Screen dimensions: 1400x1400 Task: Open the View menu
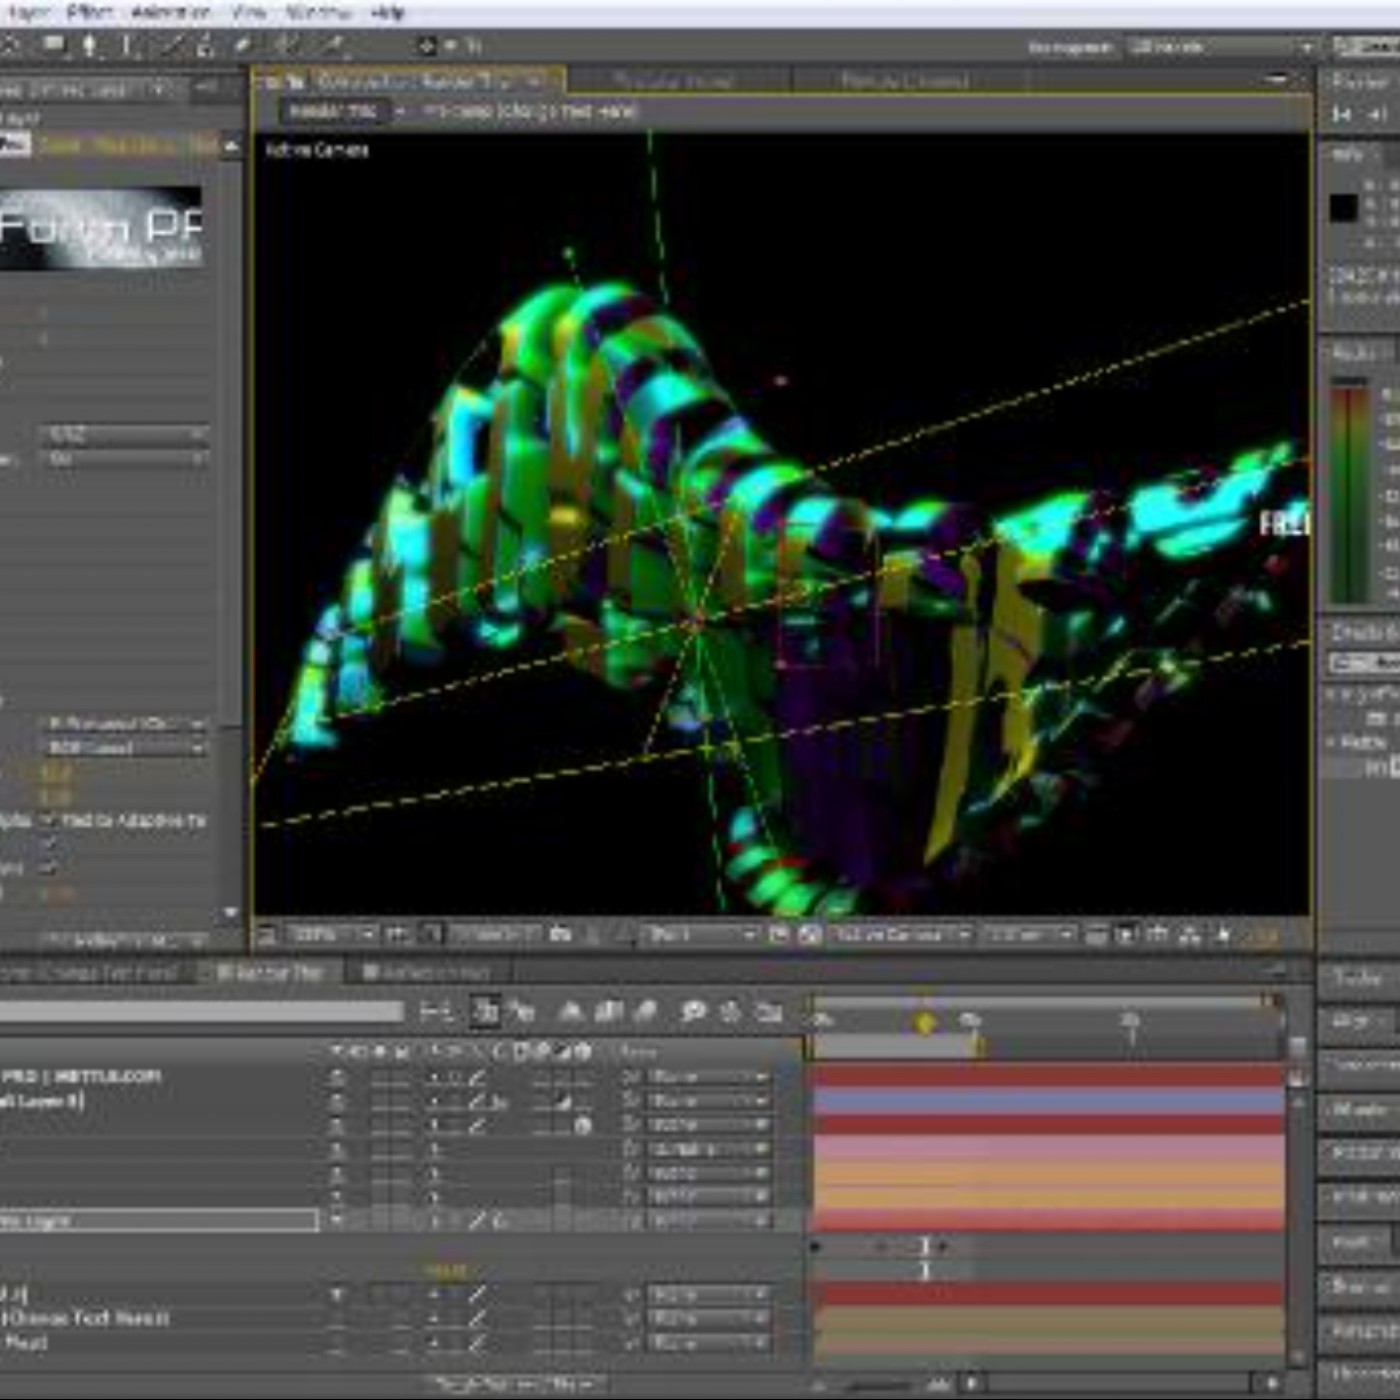click(x=248, y=12)
